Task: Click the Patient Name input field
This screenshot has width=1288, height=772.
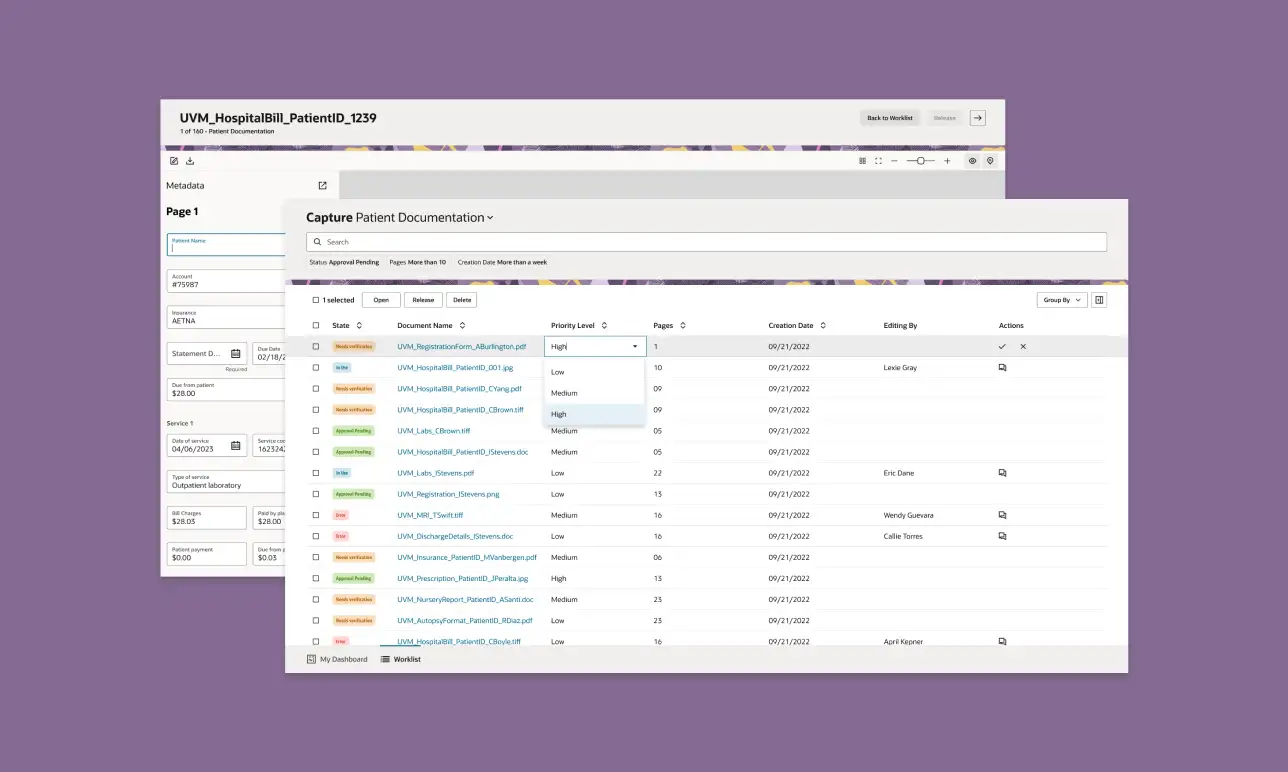Action: point(226,245)
